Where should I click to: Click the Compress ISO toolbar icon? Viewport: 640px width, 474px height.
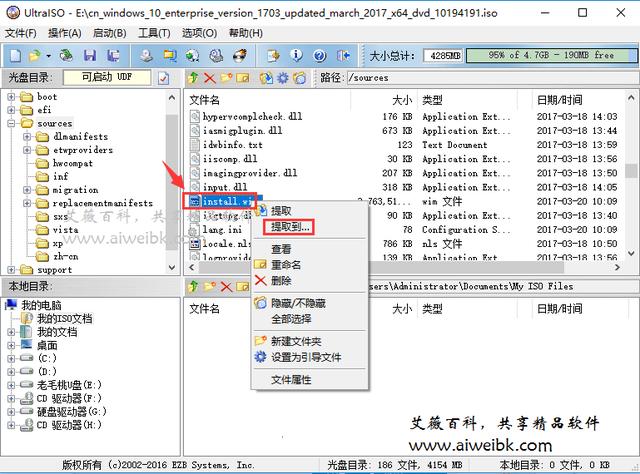pos(169,56)
